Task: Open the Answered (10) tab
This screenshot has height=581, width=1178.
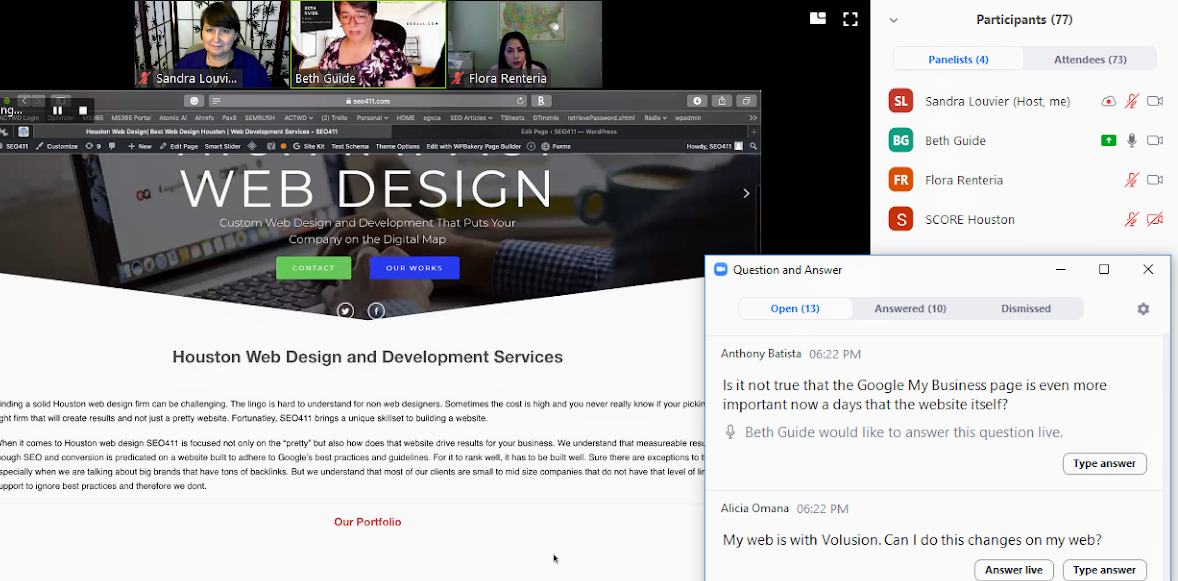Action: [x=910, y=308]
